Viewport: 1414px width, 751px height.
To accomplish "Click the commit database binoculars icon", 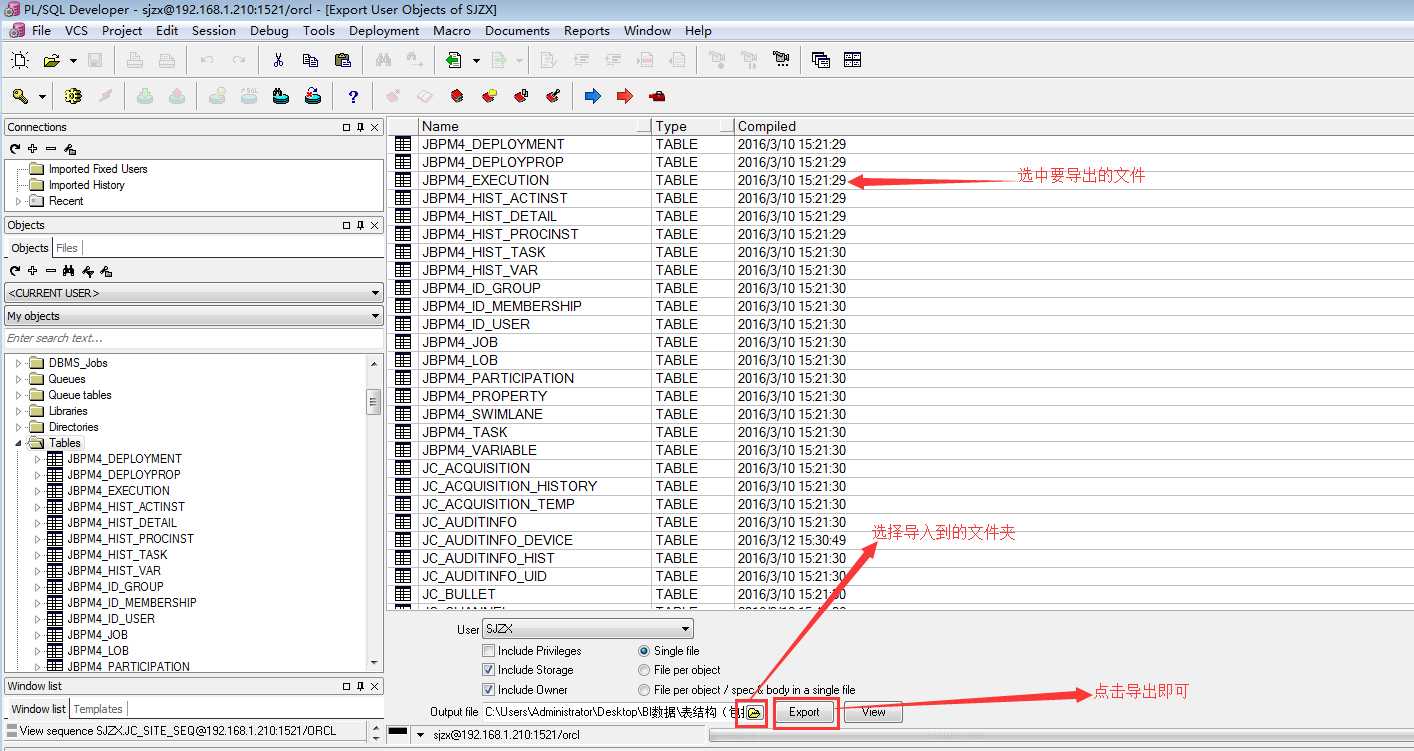I will click(281, 96).
